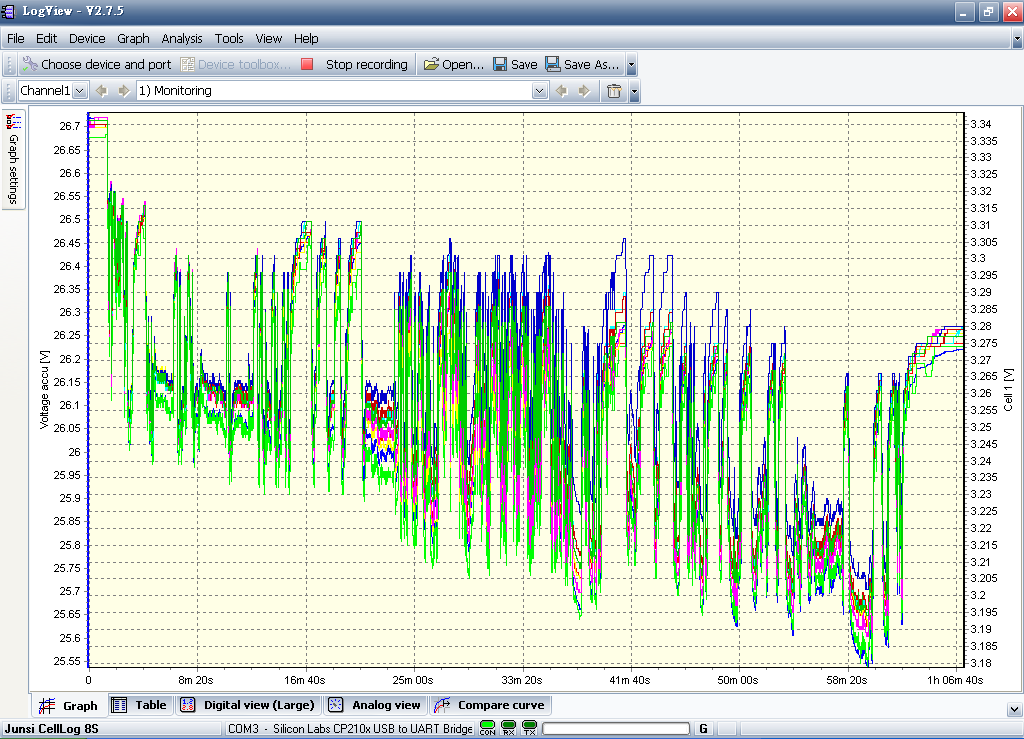Click the bottom-right tab list dropdown arrow
The height and width of the screenshot is (739, 1024).
(x=1014, y=709)
